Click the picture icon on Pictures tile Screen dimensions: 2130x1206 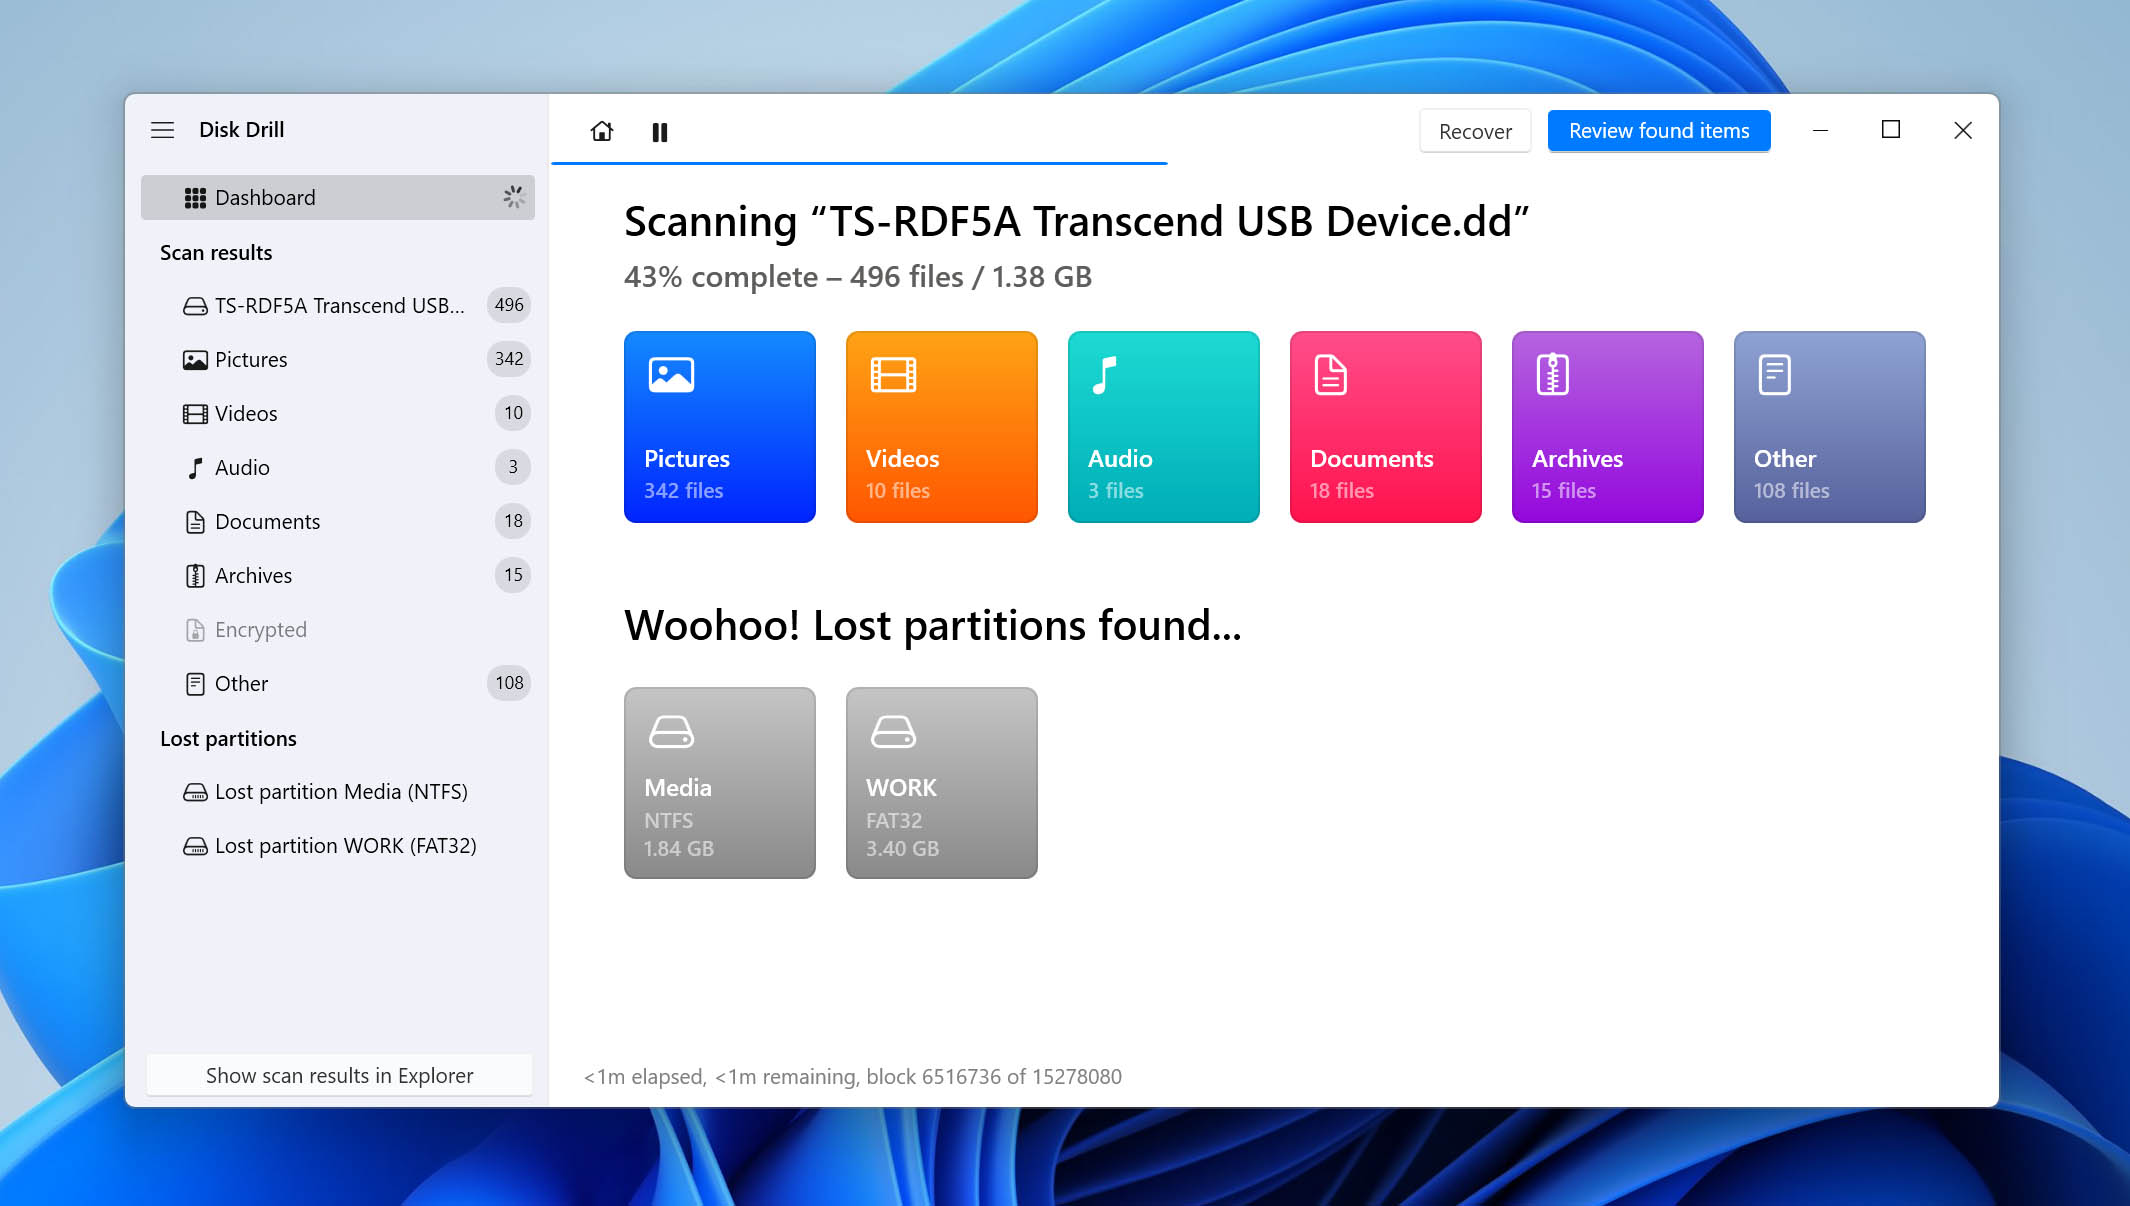pyautogui.click(x=671, y=375)
